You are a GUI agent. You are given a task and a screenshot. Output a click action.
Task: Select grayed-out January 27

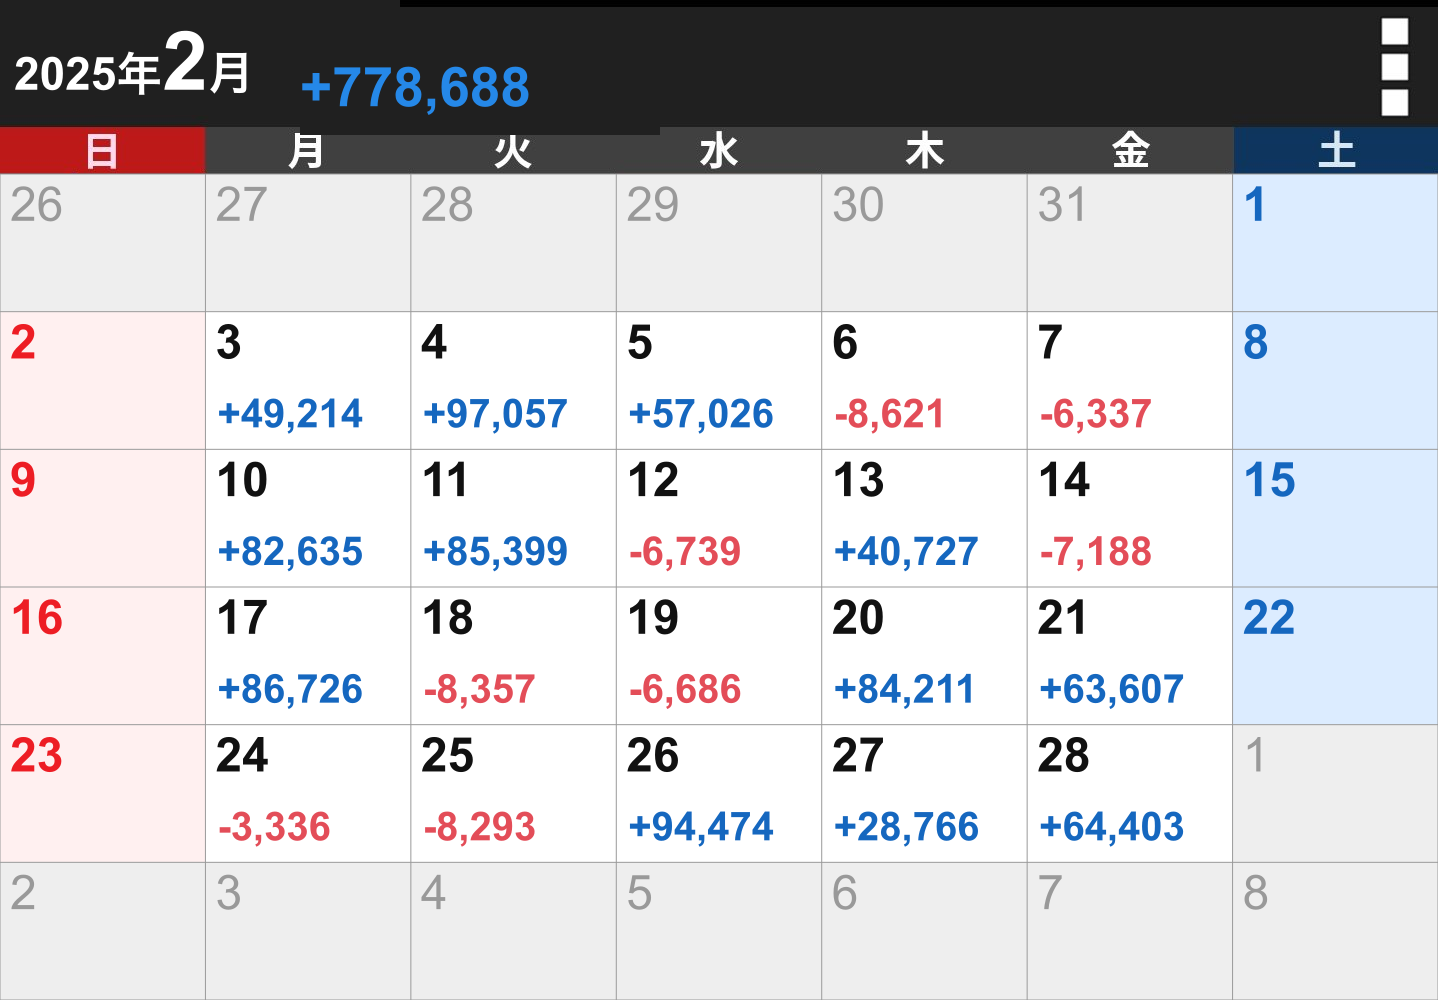(308, 243)
